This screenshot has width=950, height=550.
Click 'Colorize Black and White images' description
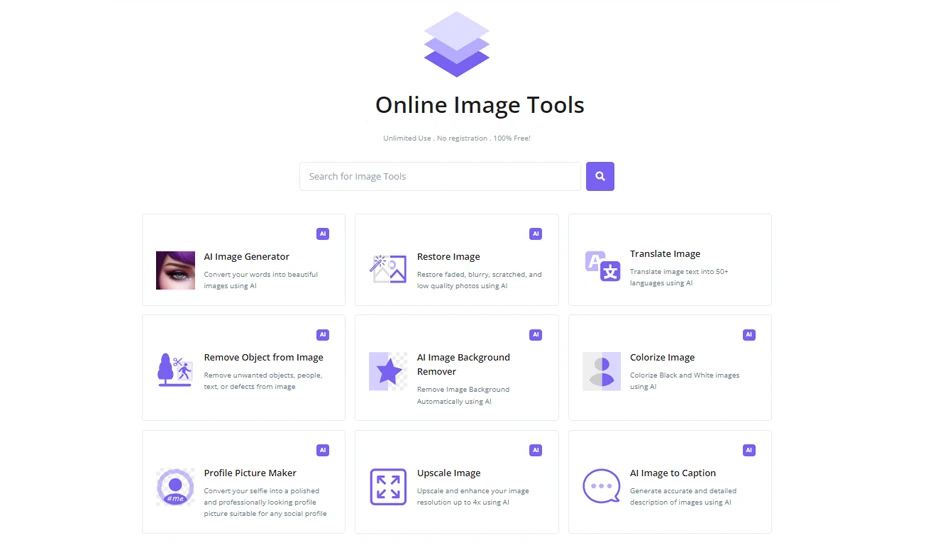pos(684,381)
